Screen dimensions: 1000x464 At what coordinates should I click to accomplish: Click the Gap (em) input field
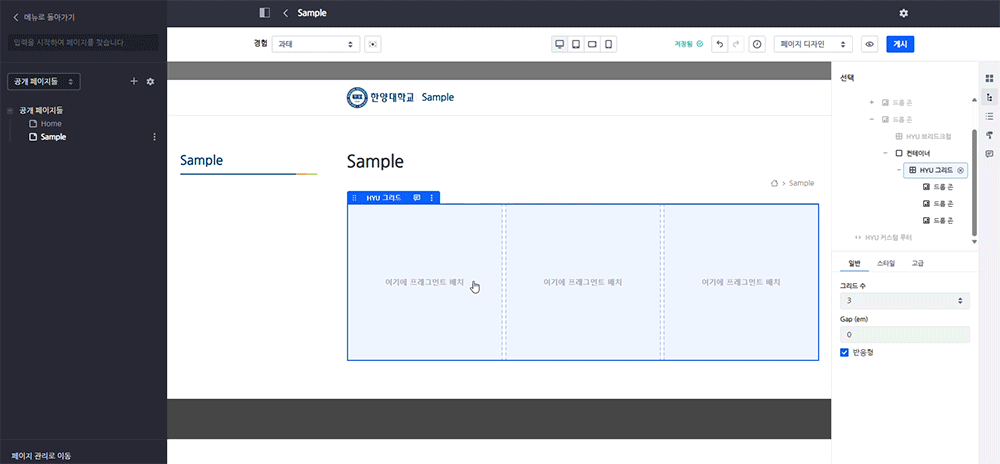click(905, 334)
